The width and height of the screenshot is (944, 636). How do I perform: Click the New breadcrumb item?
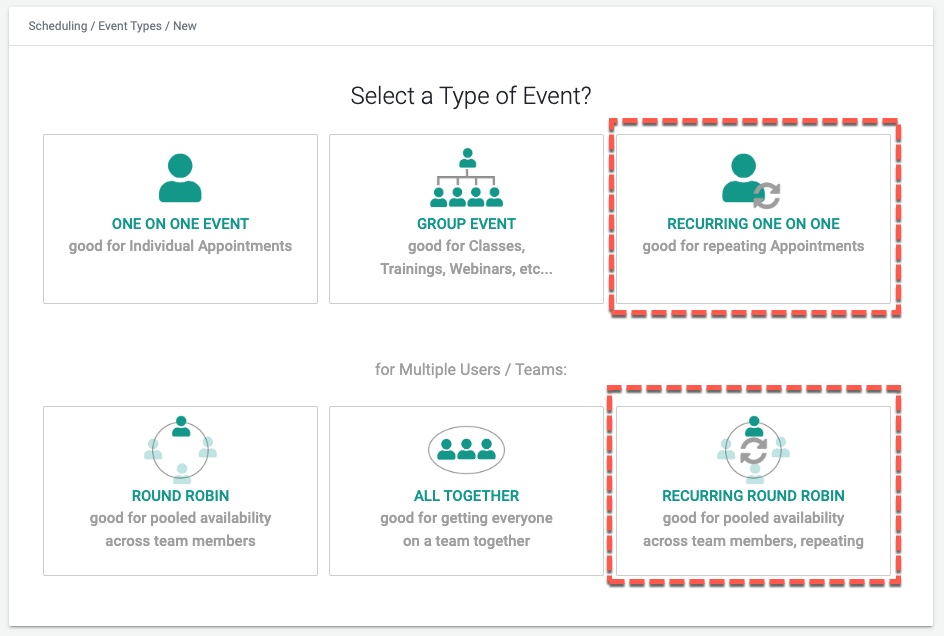(185, 26)
